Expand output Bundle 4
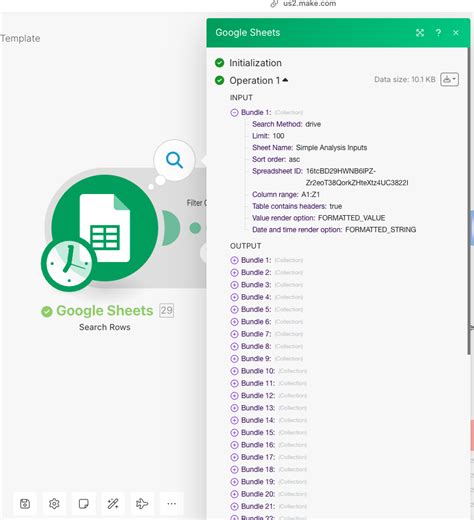 point(234,297)
